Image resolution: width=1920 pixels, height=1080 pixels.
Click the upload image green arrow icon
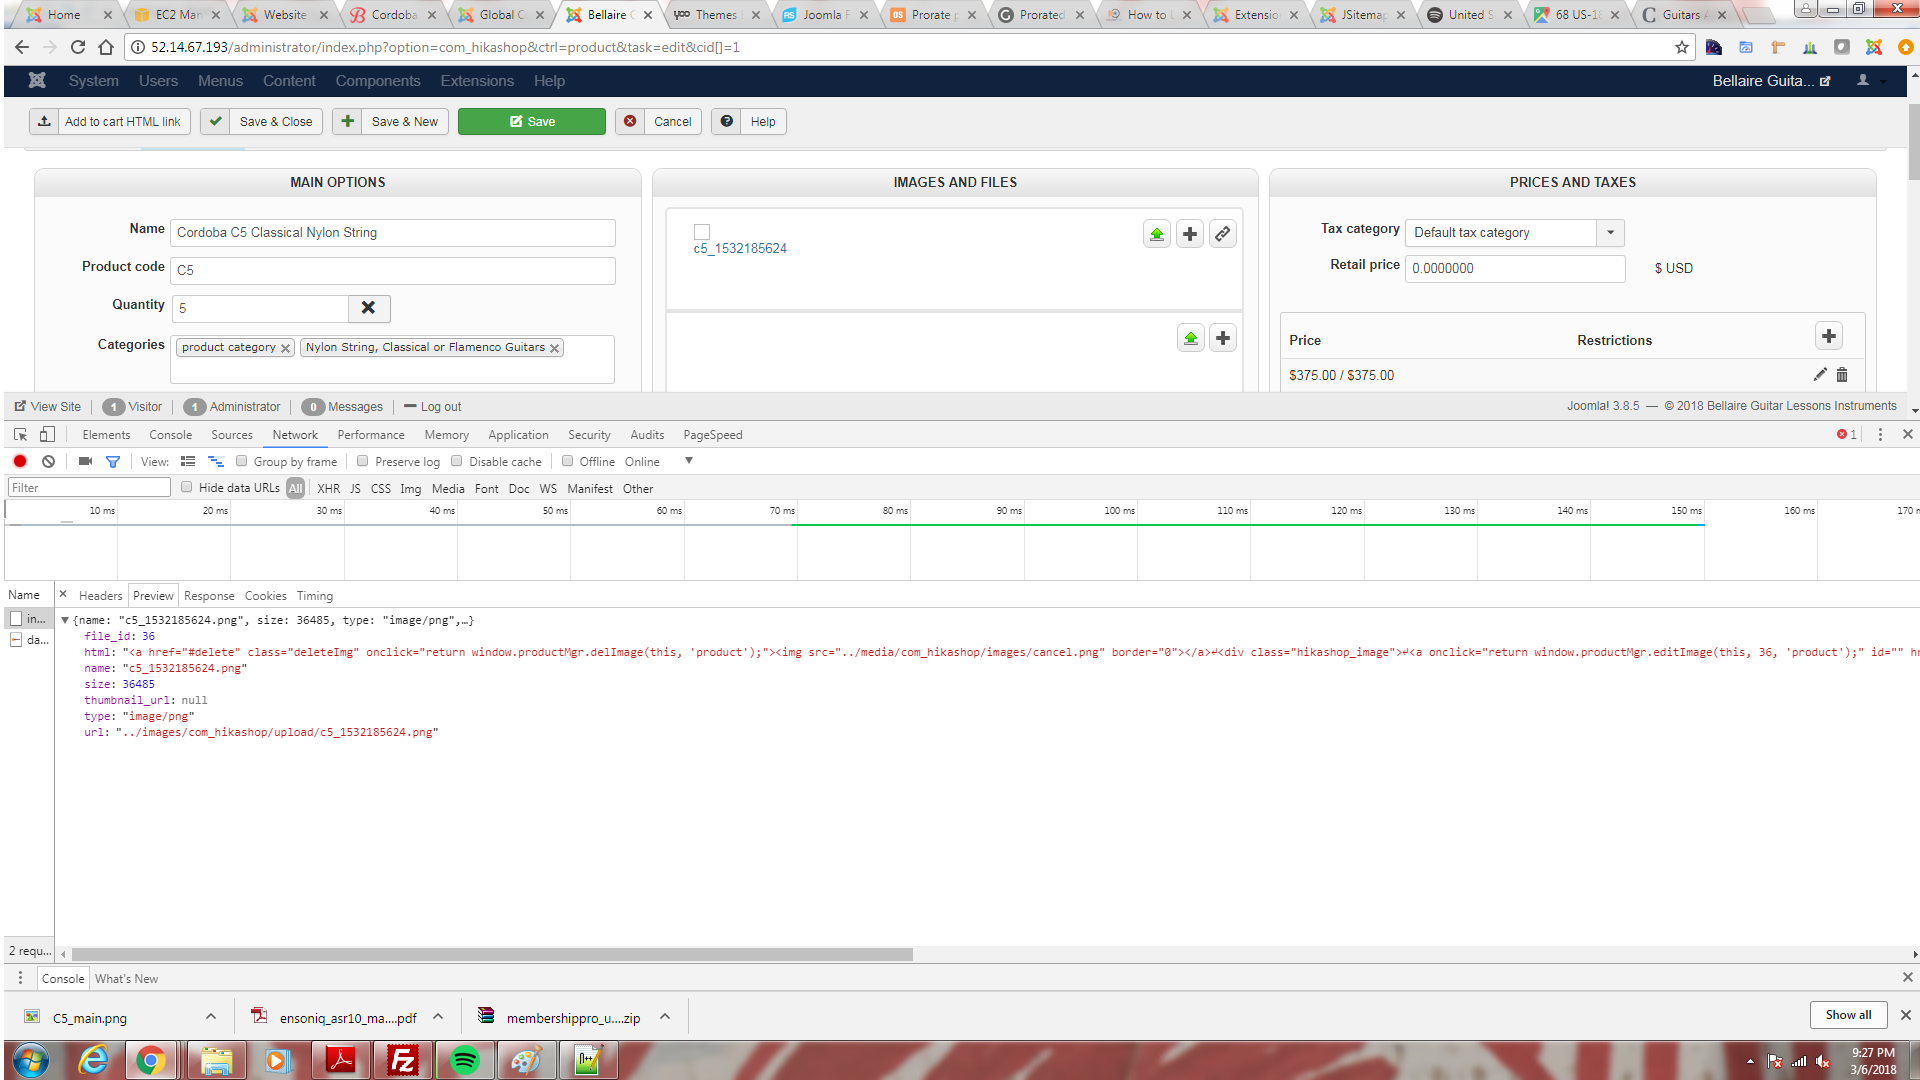pyautogui.click(x=1157, y=234)
